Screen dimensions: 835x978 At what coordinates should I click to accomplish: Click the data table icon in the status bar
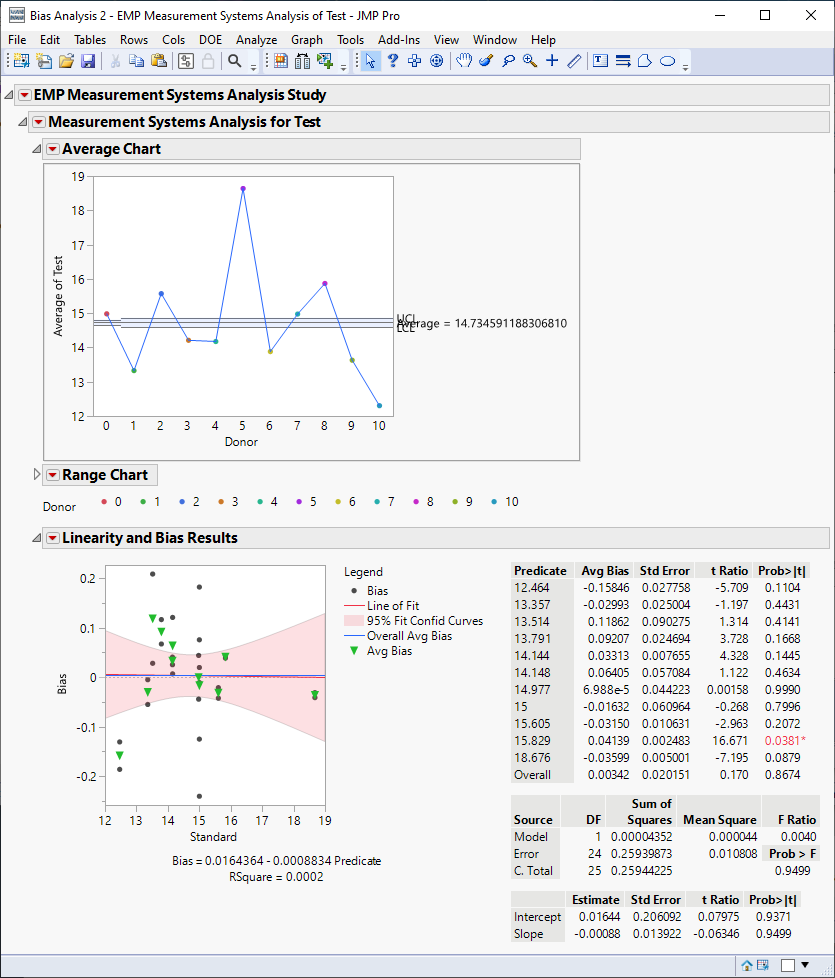click(763, 964)
